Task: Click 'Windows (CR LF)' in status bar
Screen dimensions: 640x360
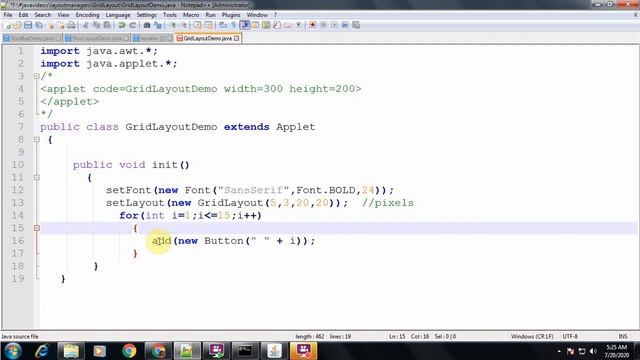Action: click(x=532, y=336)
